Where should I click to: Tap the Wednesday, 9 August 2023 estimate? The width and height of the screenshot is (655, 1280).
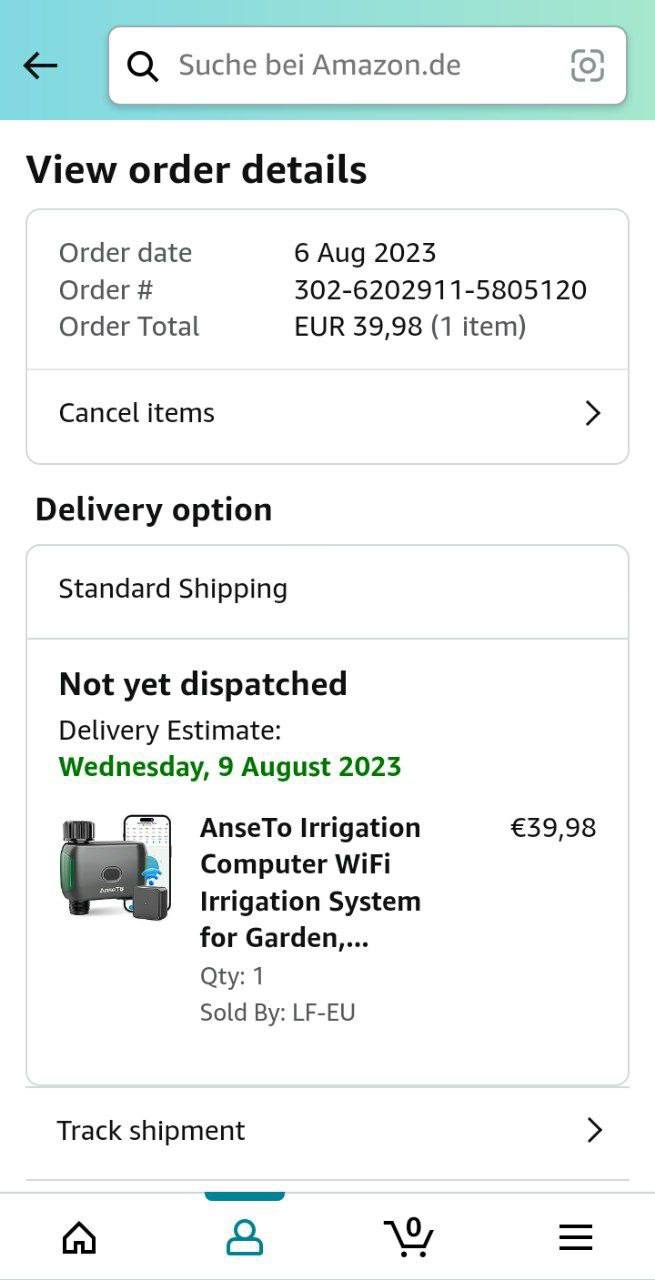230,767
